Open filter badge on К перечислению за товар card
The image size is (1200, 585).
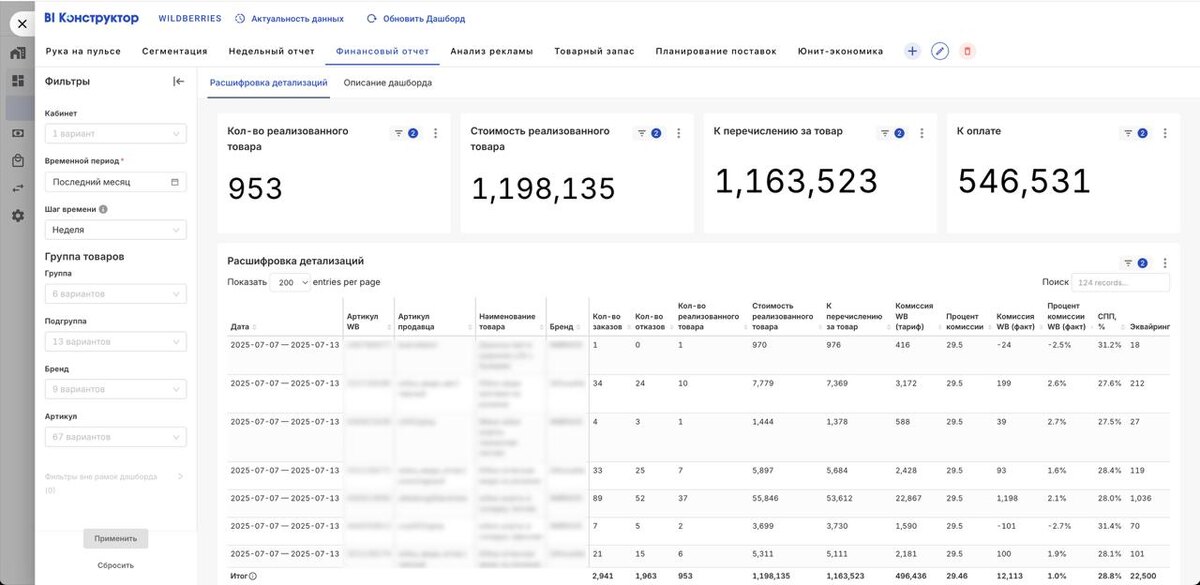892,133
